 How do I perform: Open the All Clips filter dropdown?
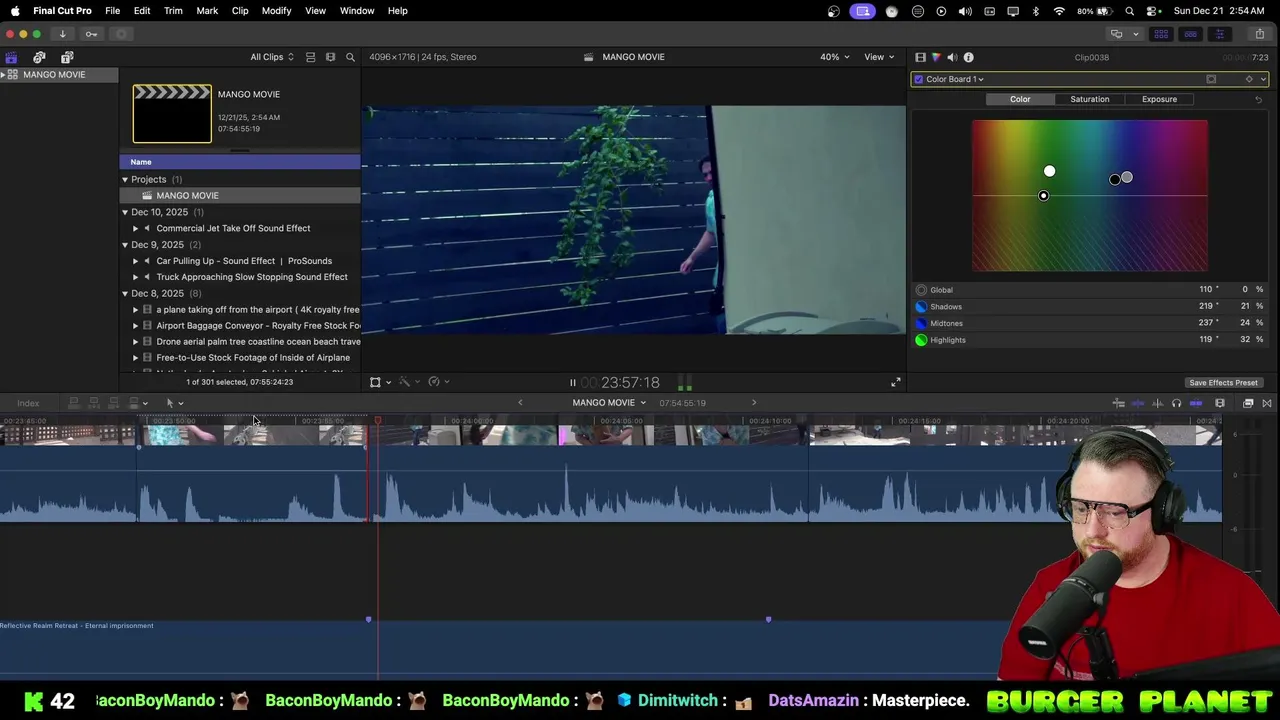point(272,57)
